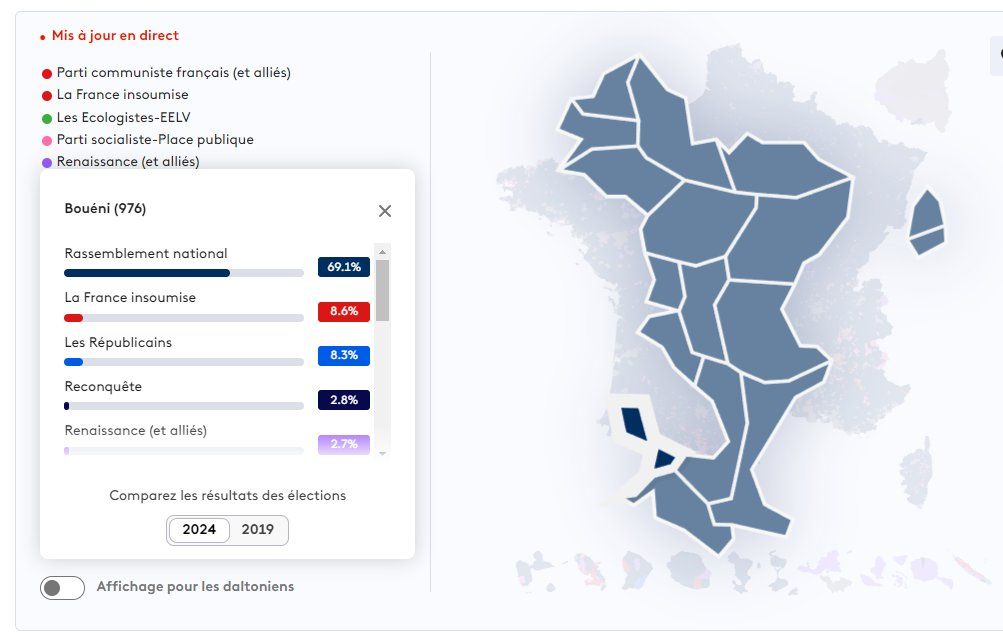Click the purple Renaissance legend dot
This screenshot has height=633, width=1003.
click(47, 163)
